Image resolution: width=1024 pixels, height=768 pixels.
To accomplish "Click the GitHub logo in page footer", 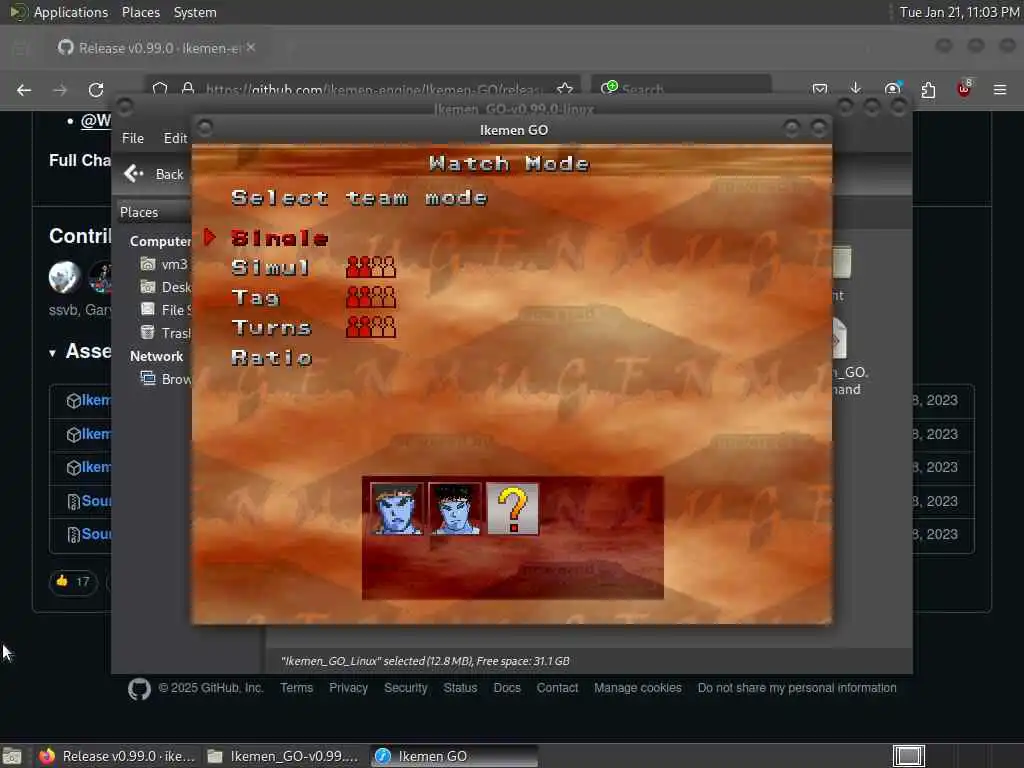I will [x=139, y=689].
